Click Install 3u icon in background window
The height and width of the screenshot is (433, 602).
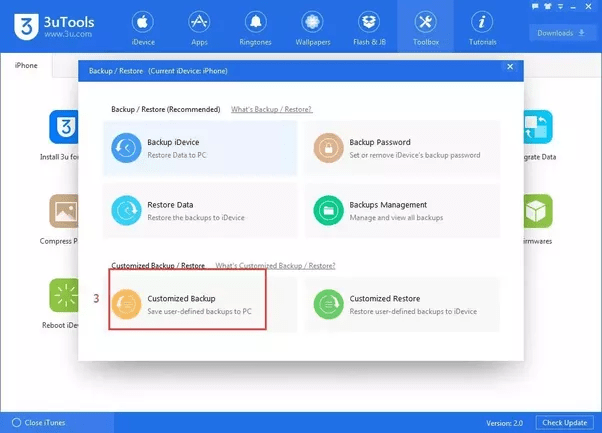[64, 127]
